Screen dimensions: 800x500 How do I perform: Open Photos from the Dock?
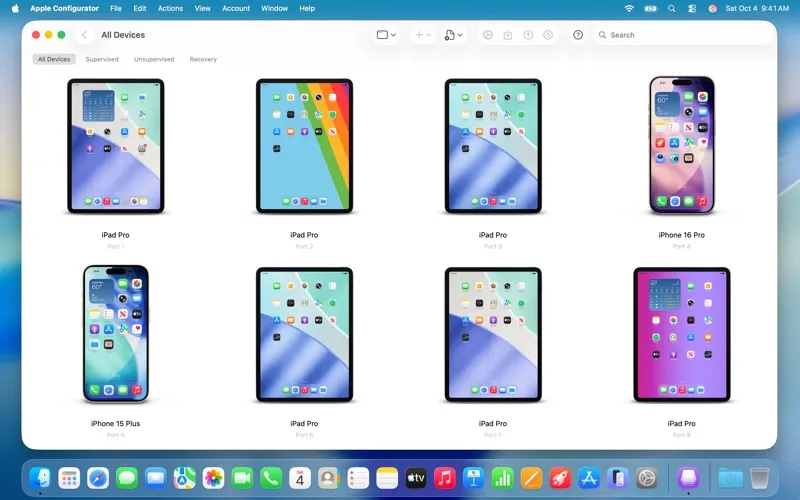point(213,478)
